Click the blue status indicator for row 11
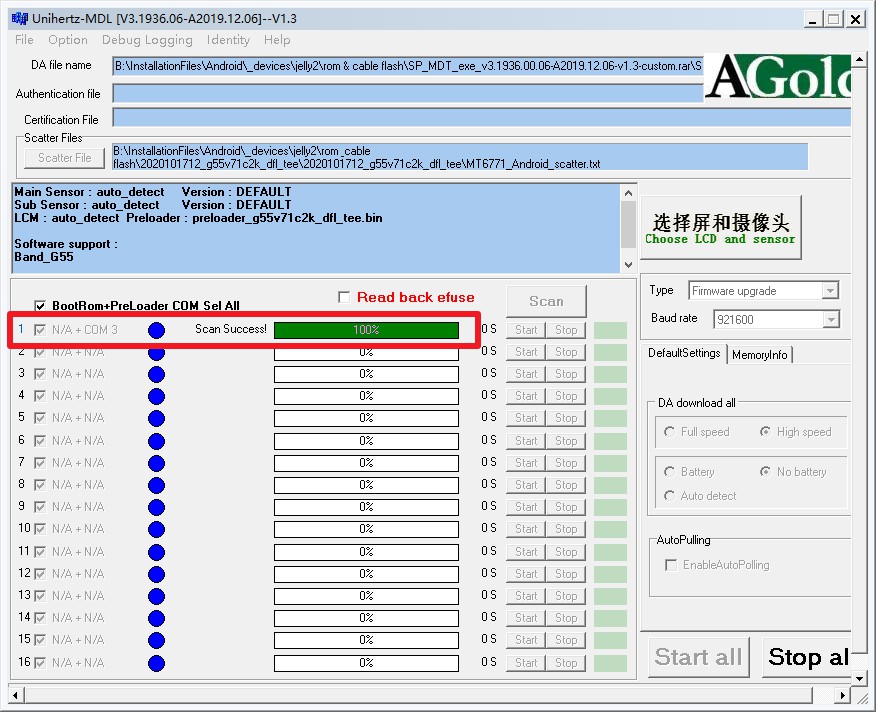Viewport: 876px width, 712px height. point(156,552)
